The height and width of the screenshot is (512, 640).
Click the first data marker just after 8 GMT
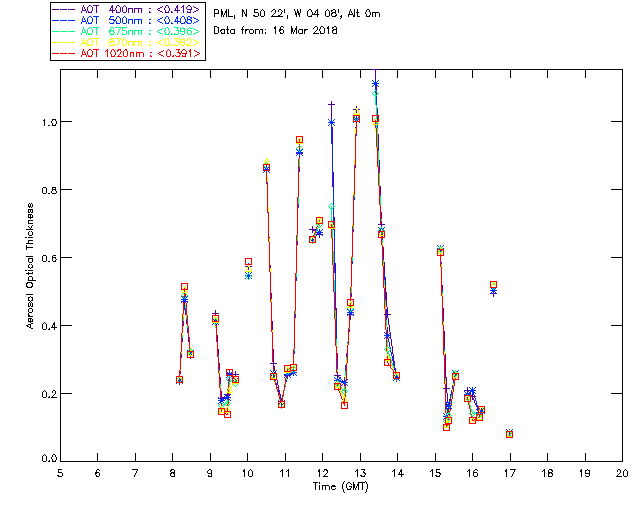click(179, 380)
